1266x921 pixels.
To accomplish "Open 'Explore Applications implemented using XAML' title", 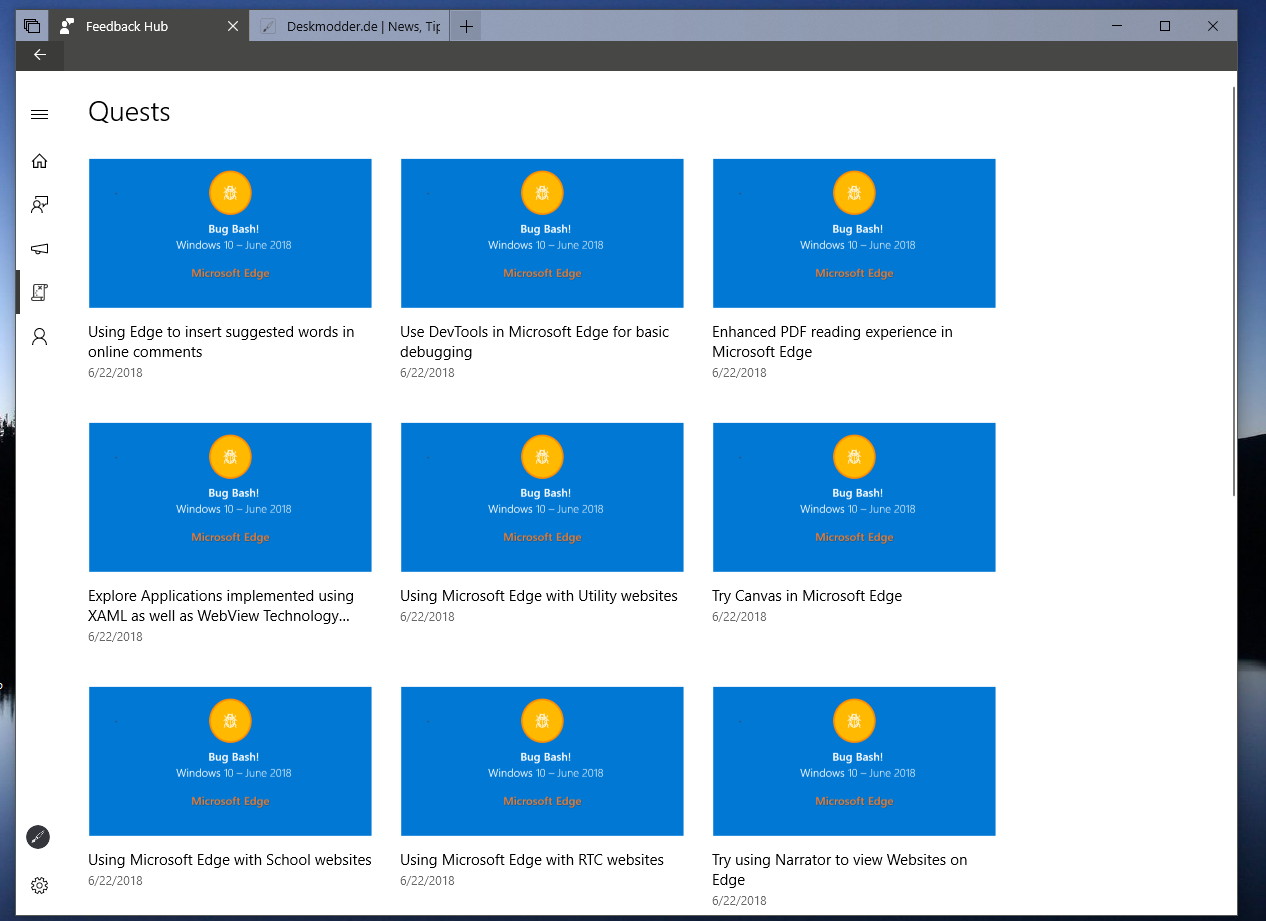I will (x=221, y=606).
